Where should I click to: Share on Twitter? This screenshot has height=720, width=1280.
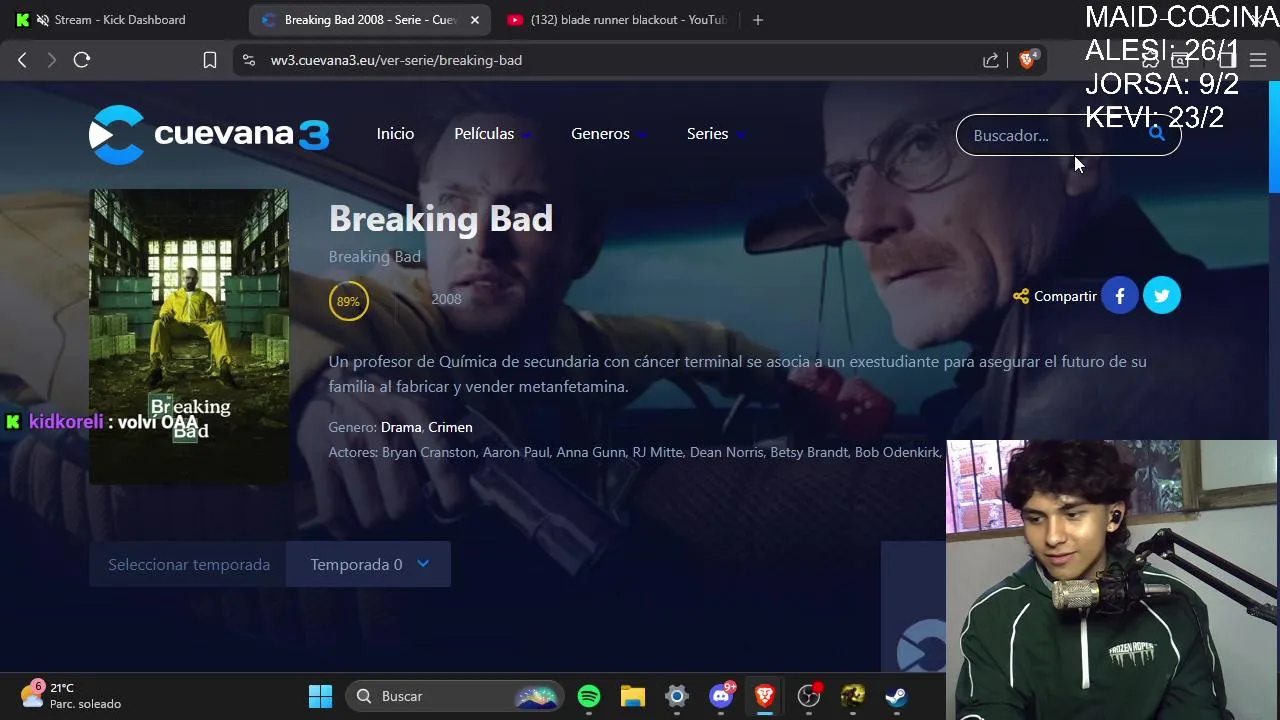point(1162,296)
